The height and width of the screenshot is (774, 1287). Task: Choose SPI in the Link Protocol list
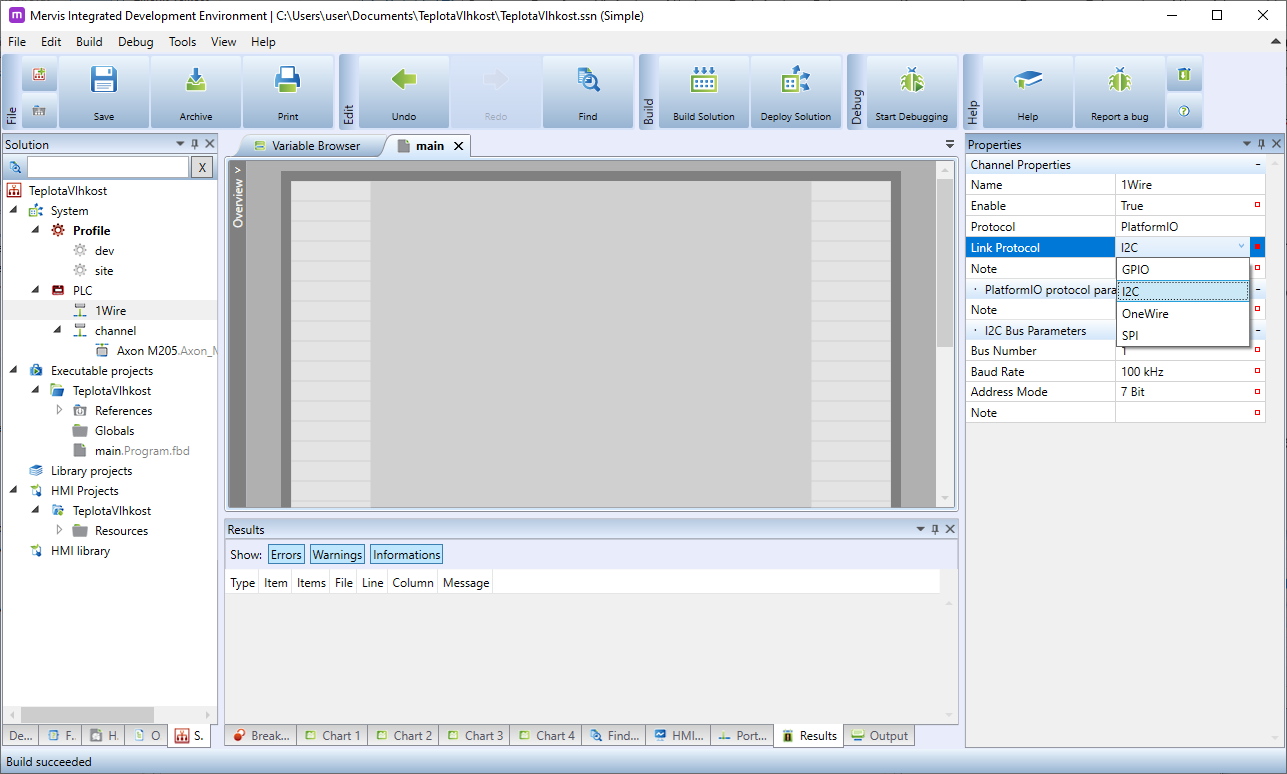pos(1130,336)
